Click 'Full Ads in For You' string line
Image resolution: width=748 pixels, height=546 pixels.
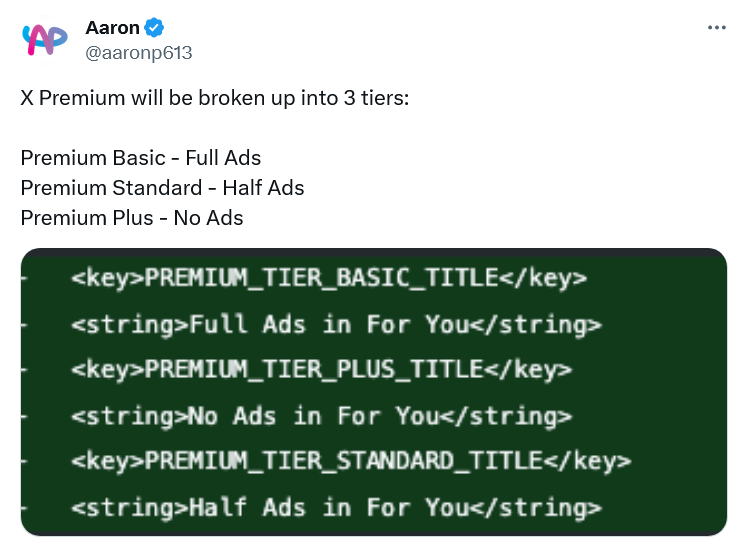(x=336, y=324)
